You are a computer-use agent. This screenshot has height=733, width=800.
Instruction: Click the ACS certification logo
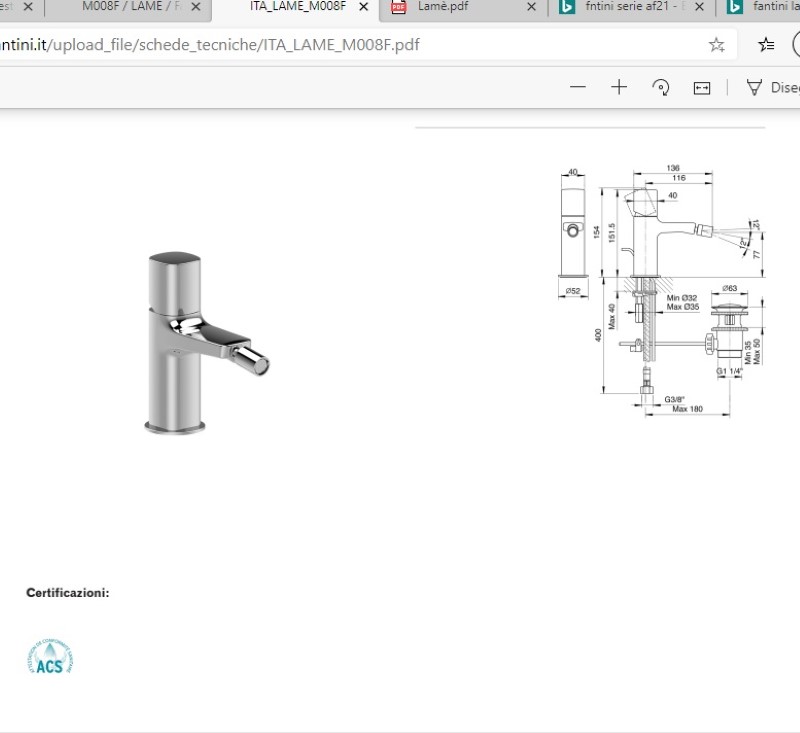pyautogui.click(x=49, y=656)
